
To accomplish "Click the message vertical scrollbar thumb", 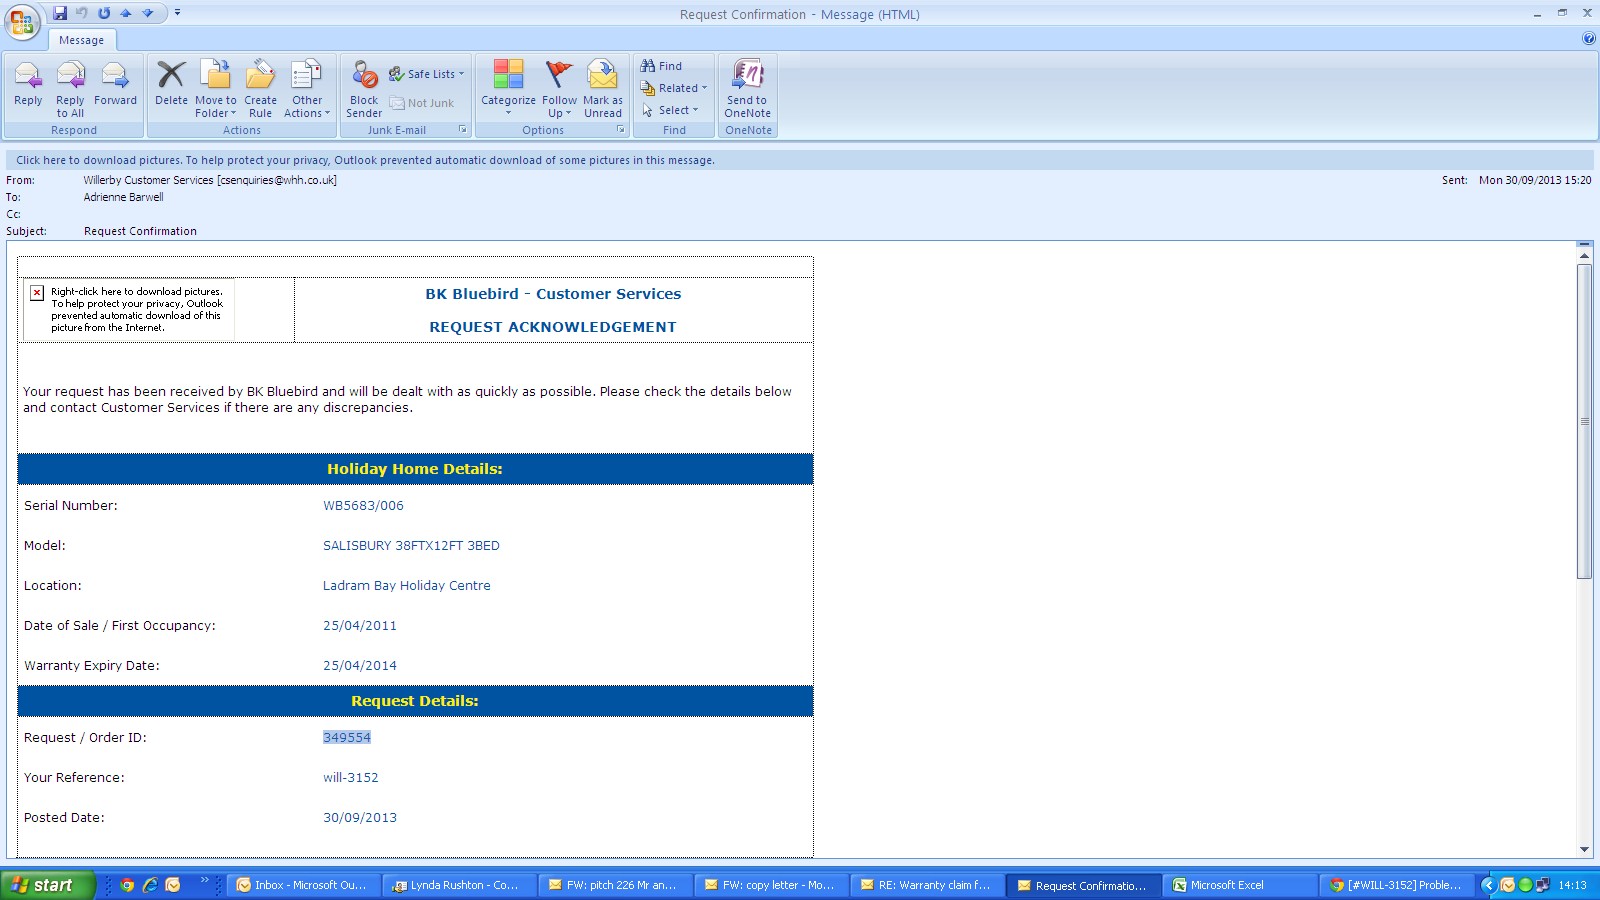I will (x=1584, y=421).
